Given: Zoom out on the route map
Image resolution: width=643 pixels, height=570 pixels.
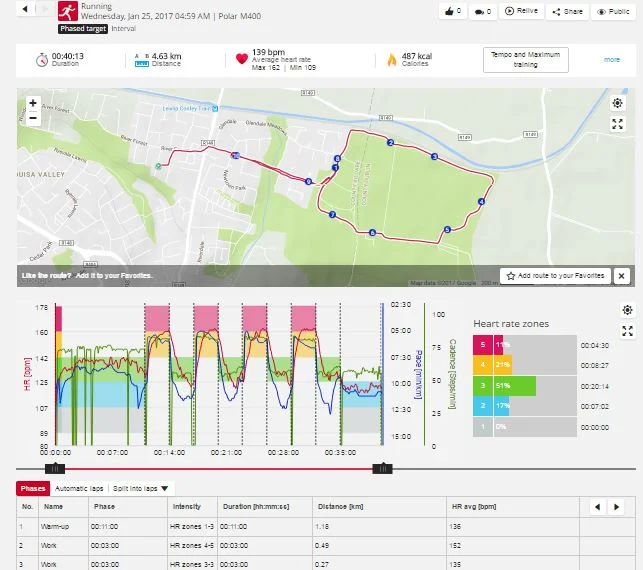Looking at the screenshot, I should pos(33,118).
